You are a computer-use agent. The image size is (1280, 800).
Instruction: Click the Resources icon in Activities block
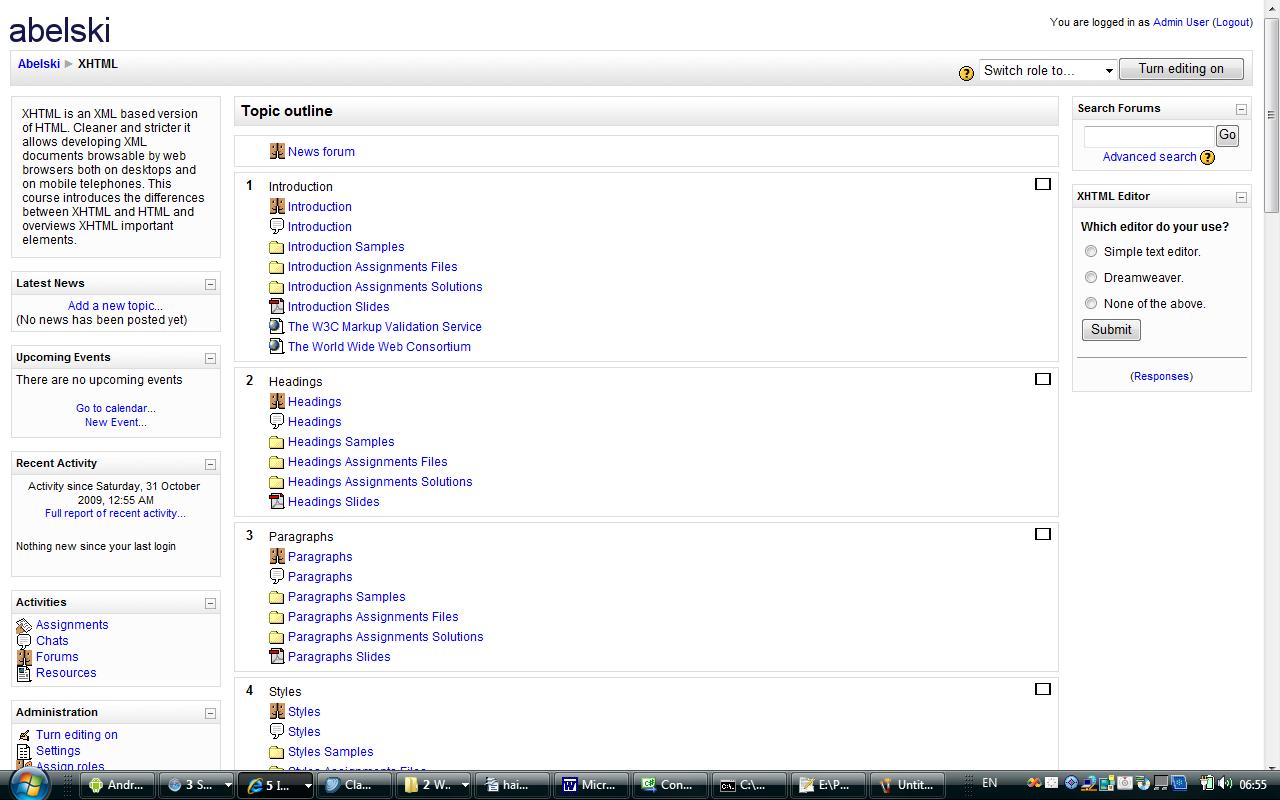[x=24, y=673]
